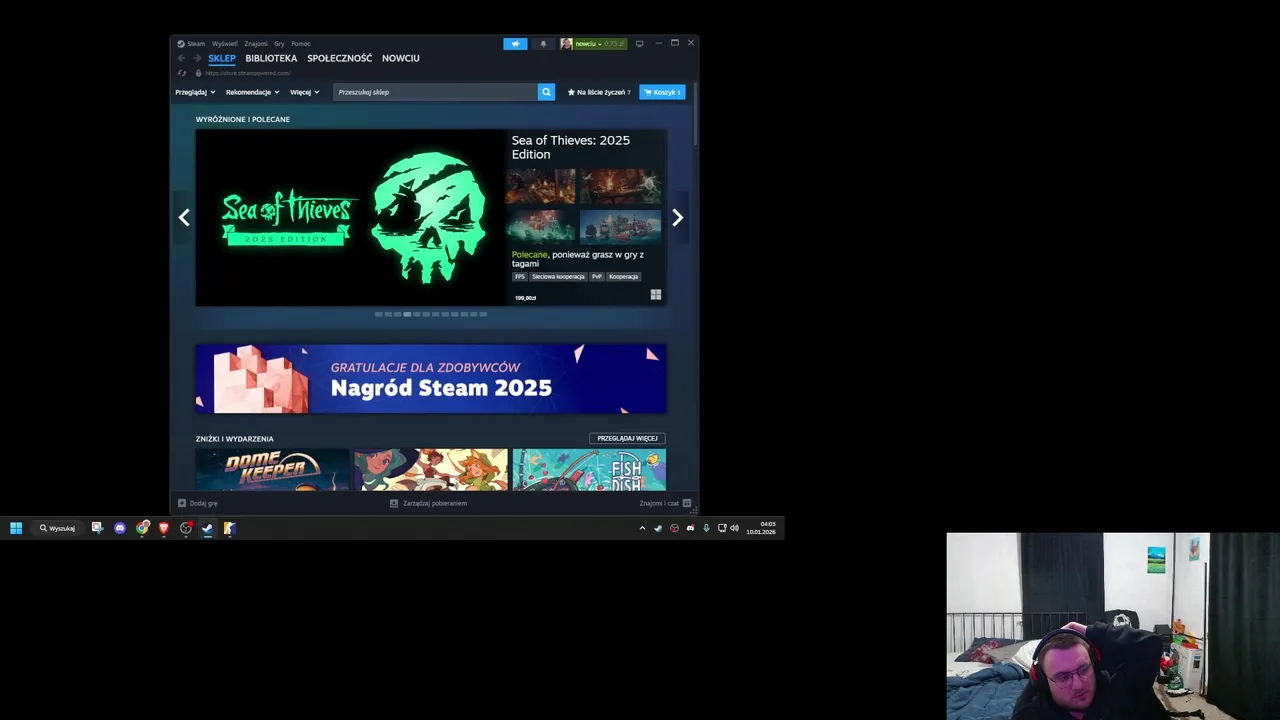Image resolution: width=1280 pixels, height=720 pixels.
Task: Switch to the SPOŁECZNOŚĆ tab
Action: pos(340,58)
